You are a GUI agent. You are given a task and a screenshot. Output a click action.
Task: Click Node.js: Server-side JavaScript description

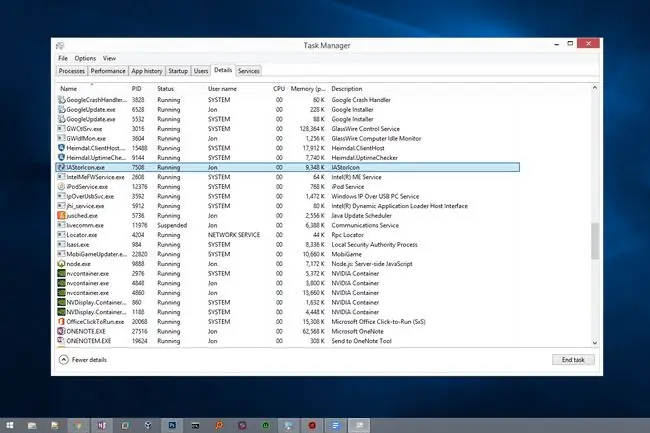coord(372,264)
